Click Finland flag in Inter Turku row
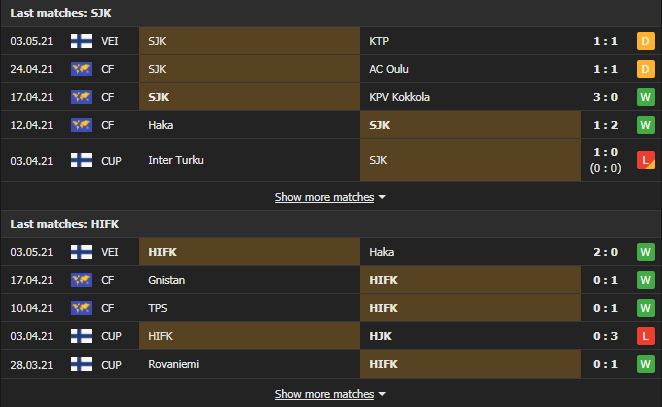 [81, 160]
